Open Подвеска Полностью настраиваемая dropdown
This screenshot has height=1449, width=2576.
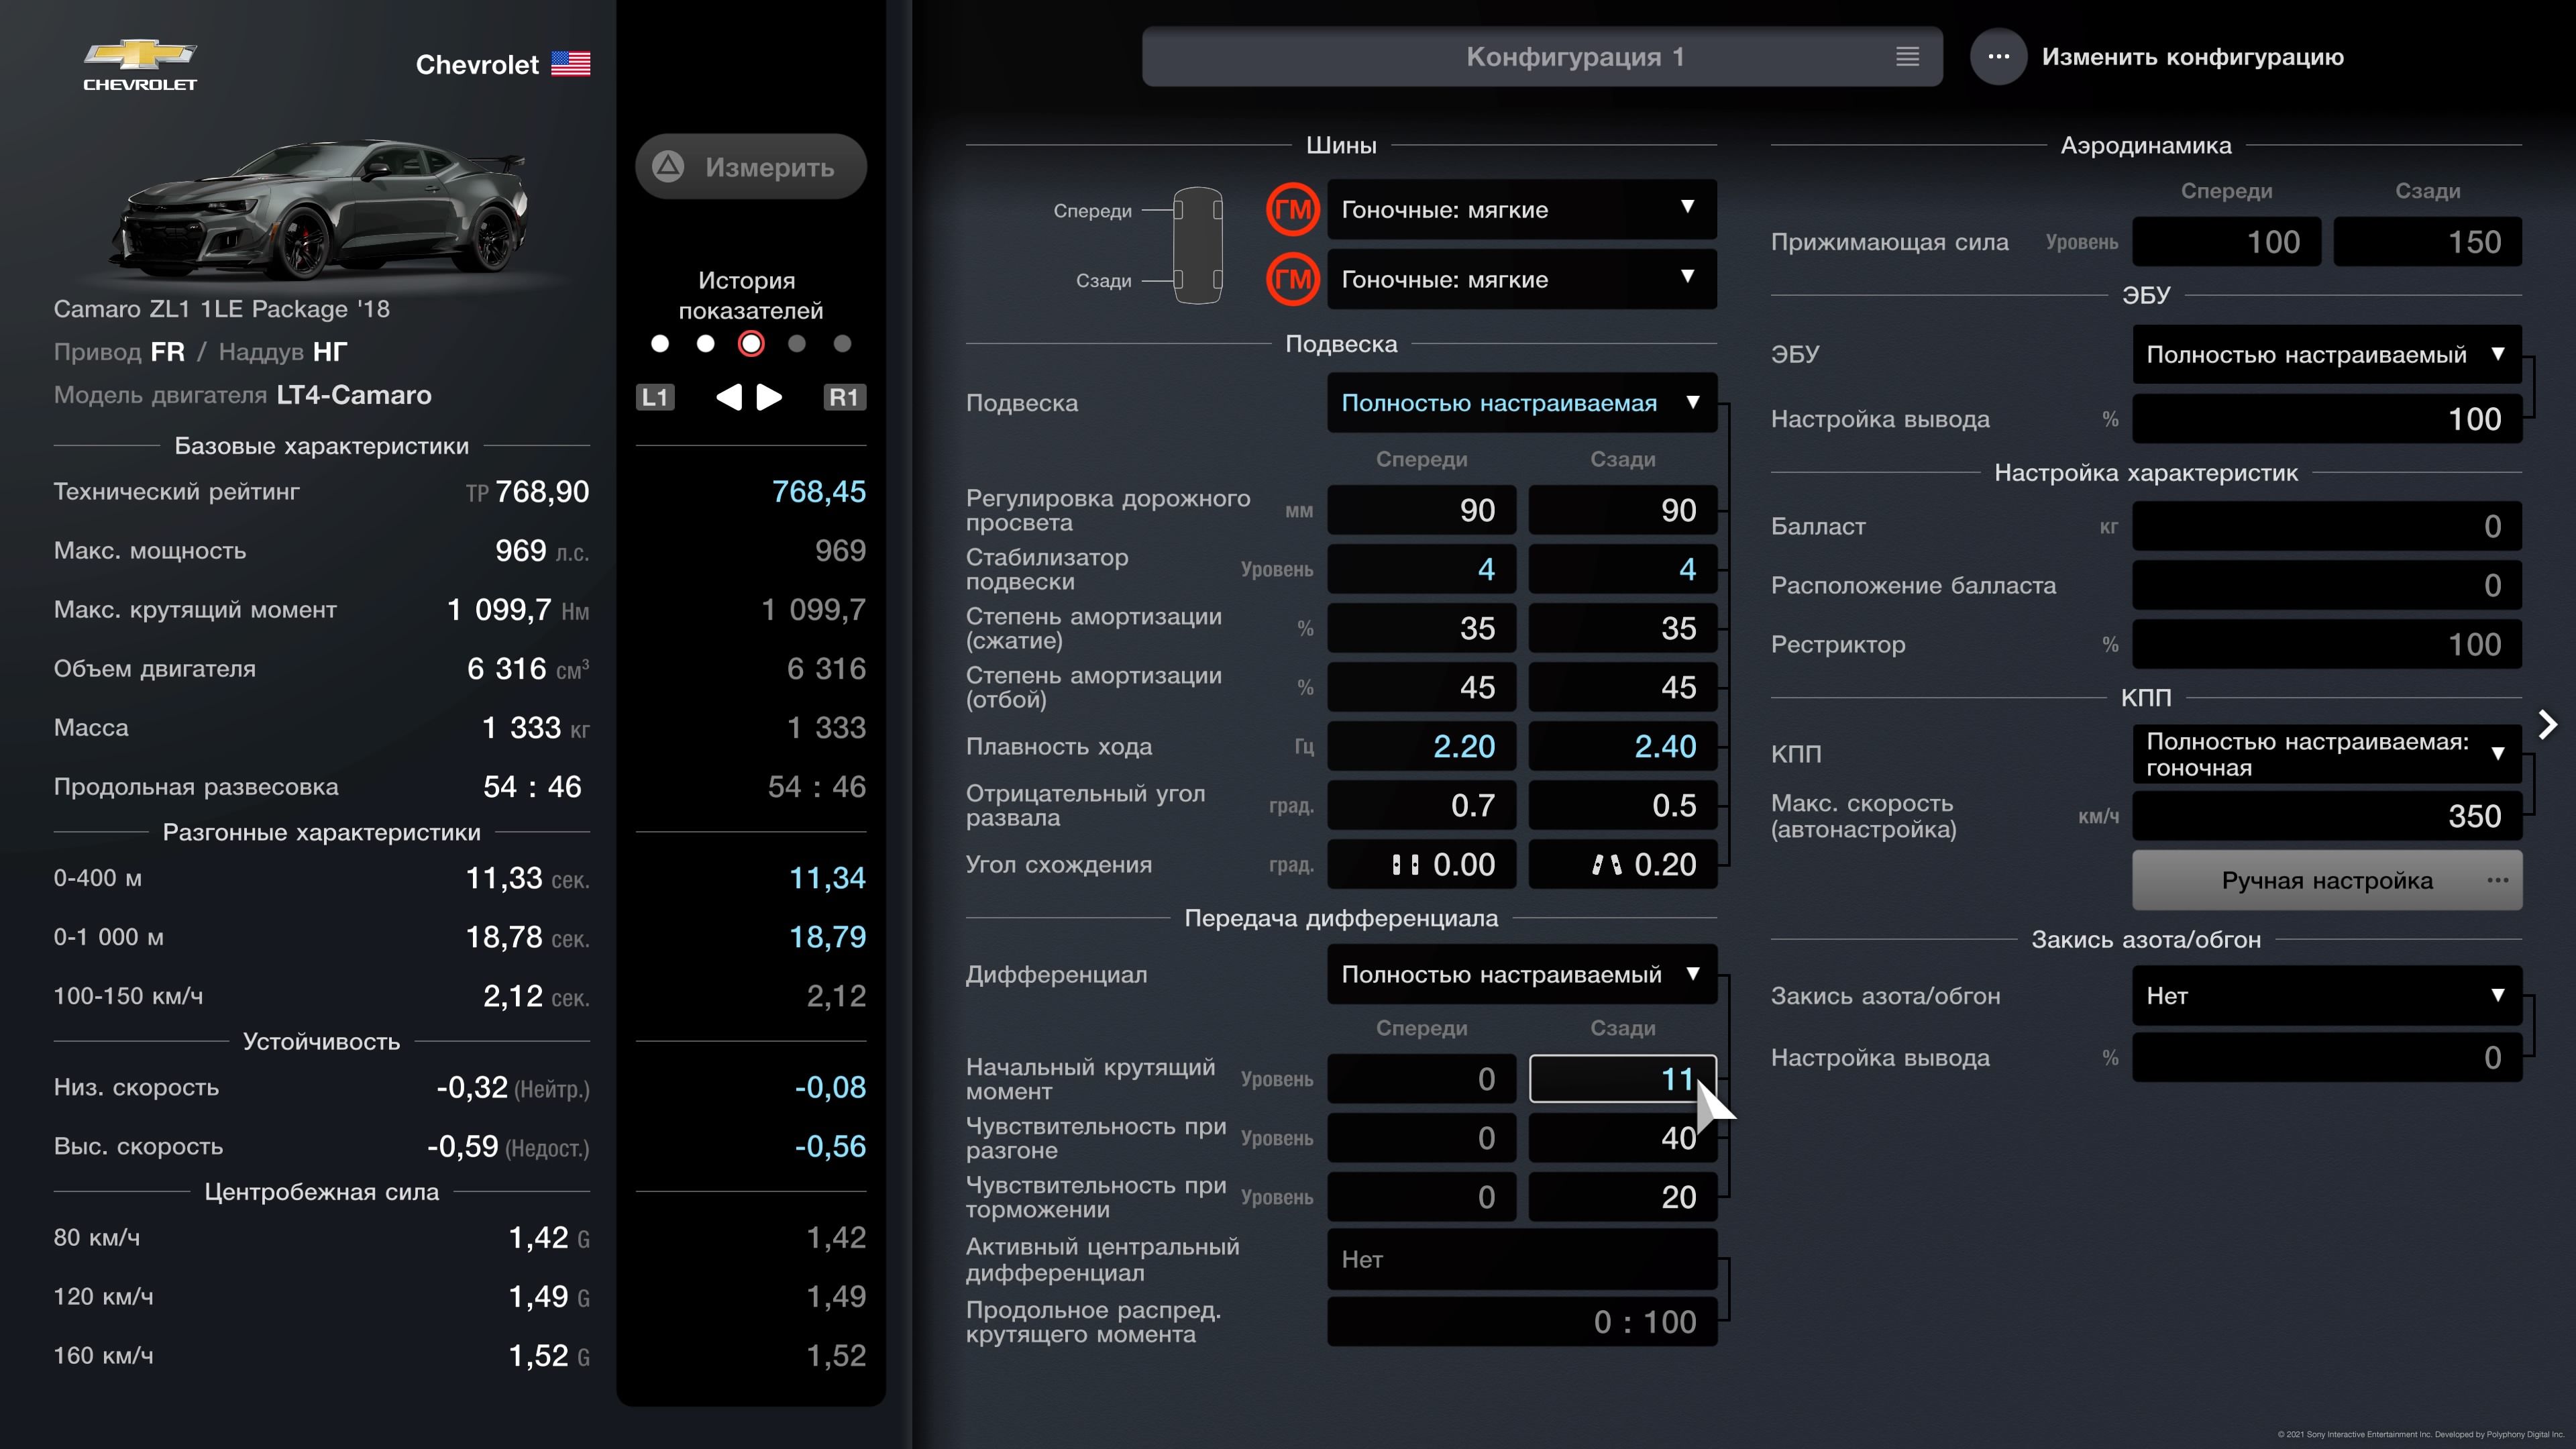coord(1521,403)
